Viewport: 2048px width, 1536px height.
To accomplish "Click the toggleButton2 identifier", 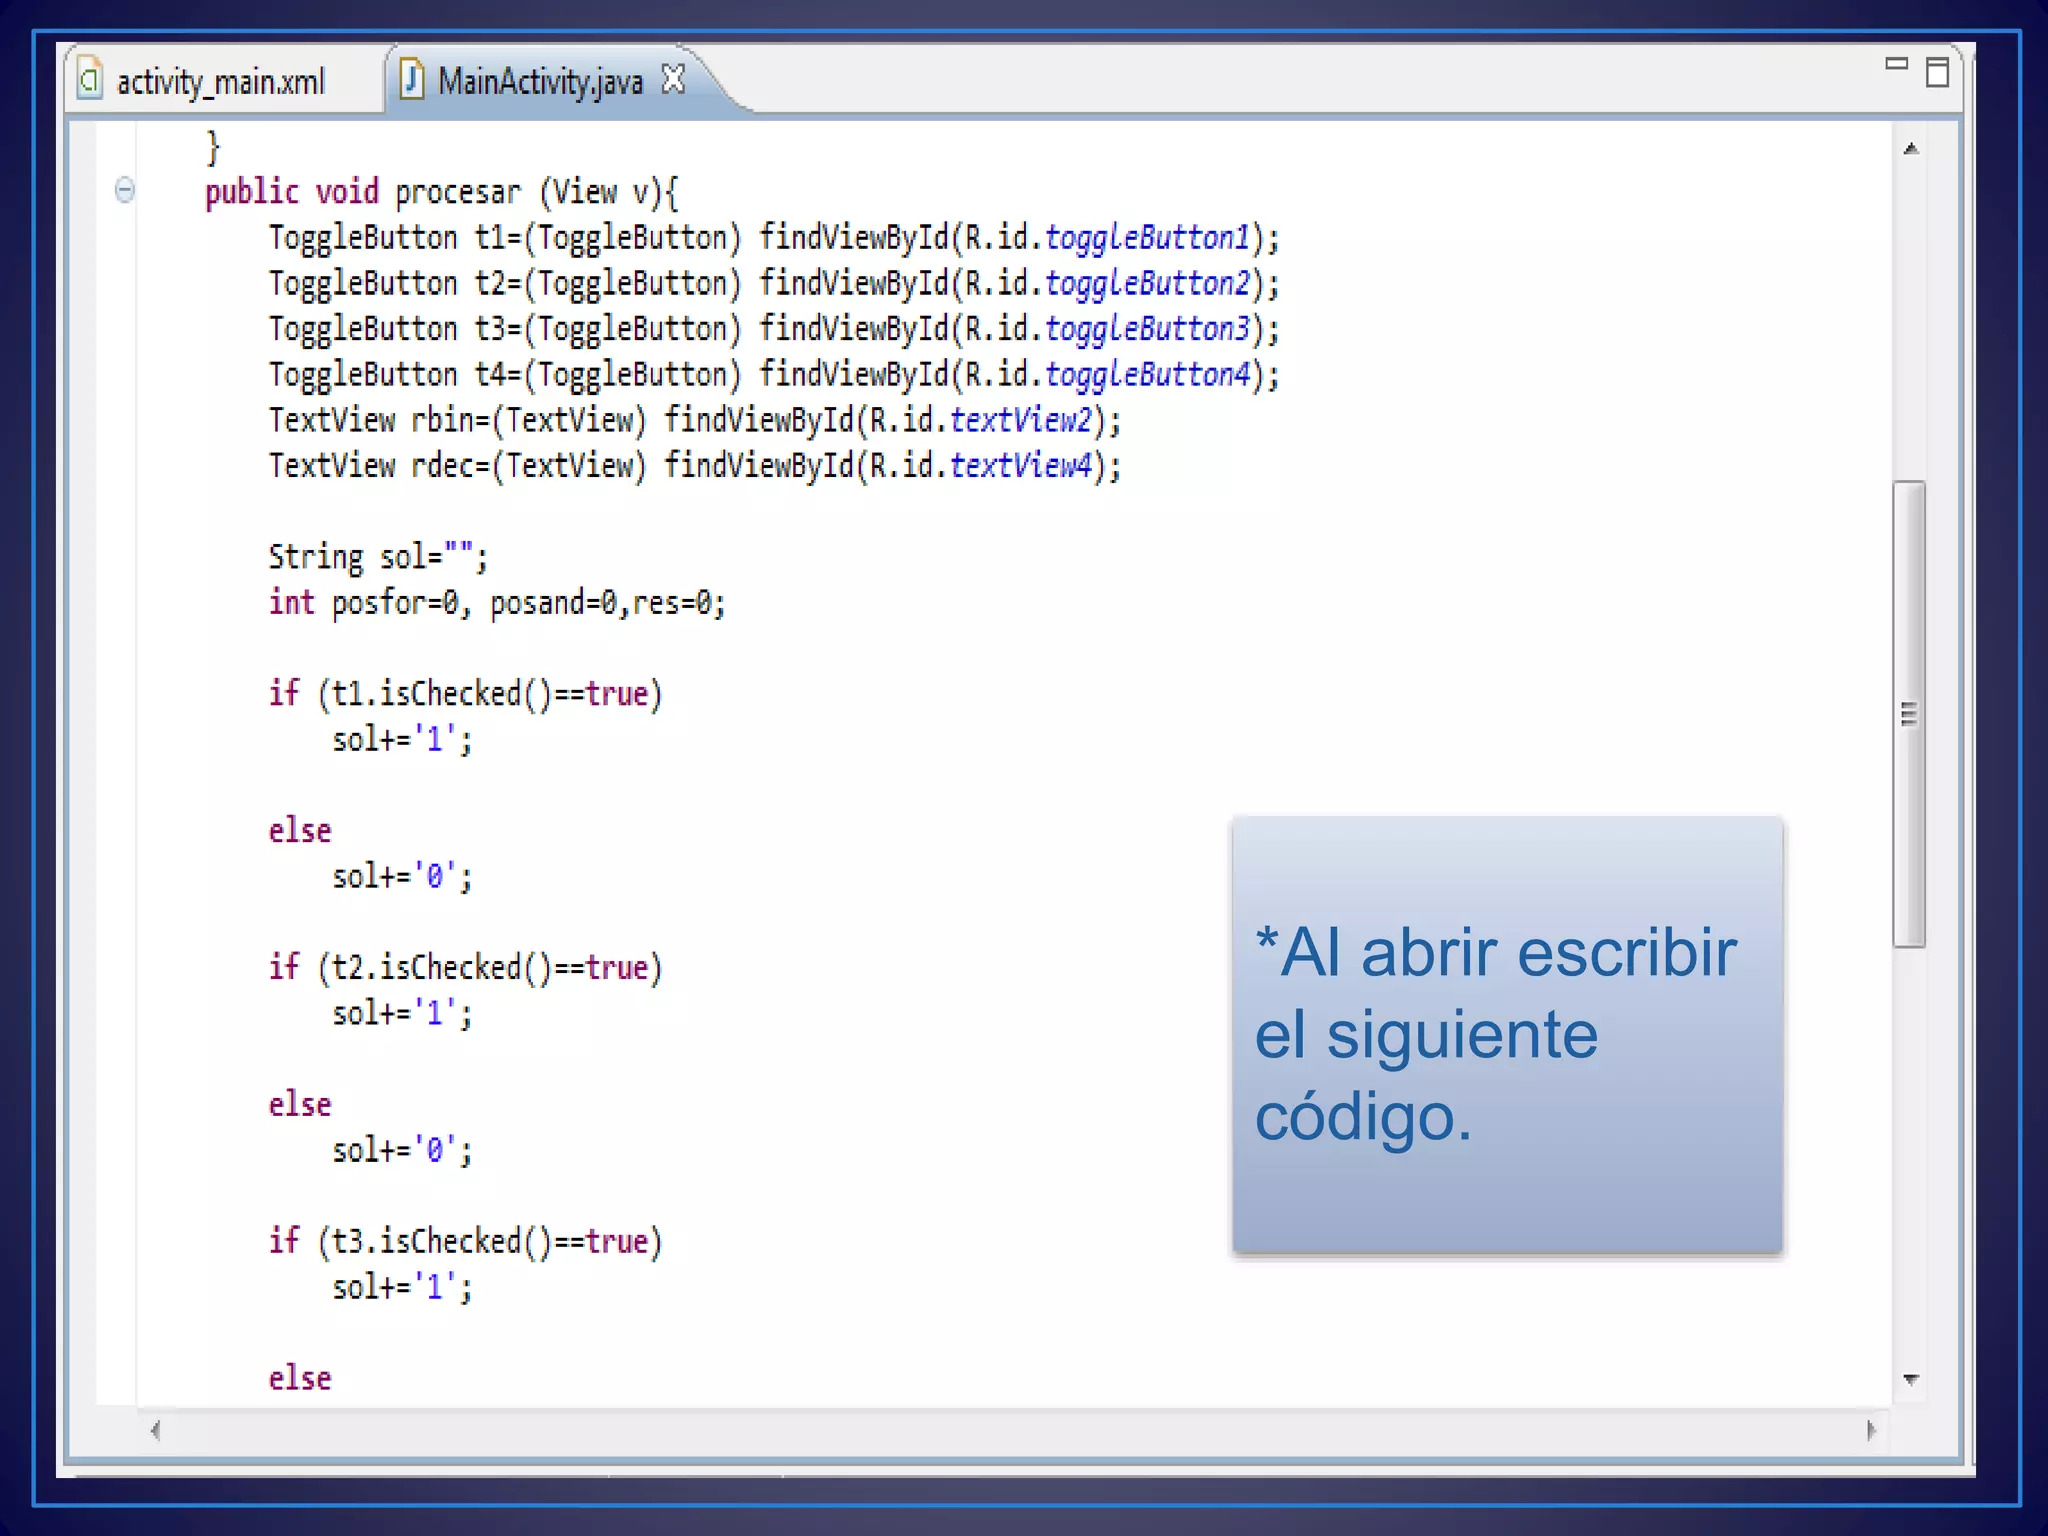I will tap(1147, 284).
